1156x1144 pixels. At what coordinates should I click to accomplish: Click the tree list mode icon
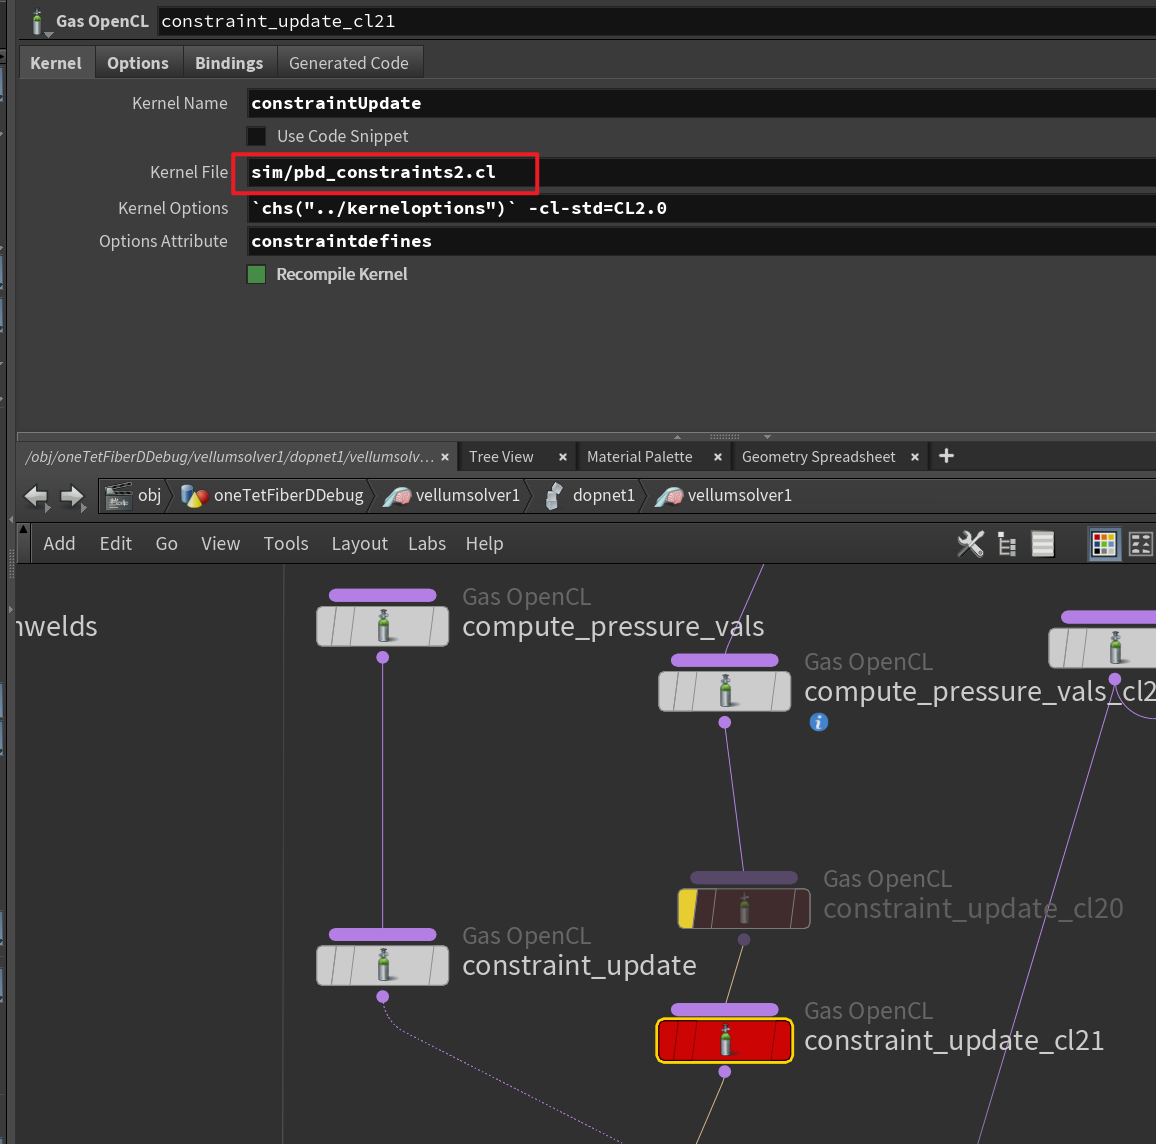pos(1007,544)
